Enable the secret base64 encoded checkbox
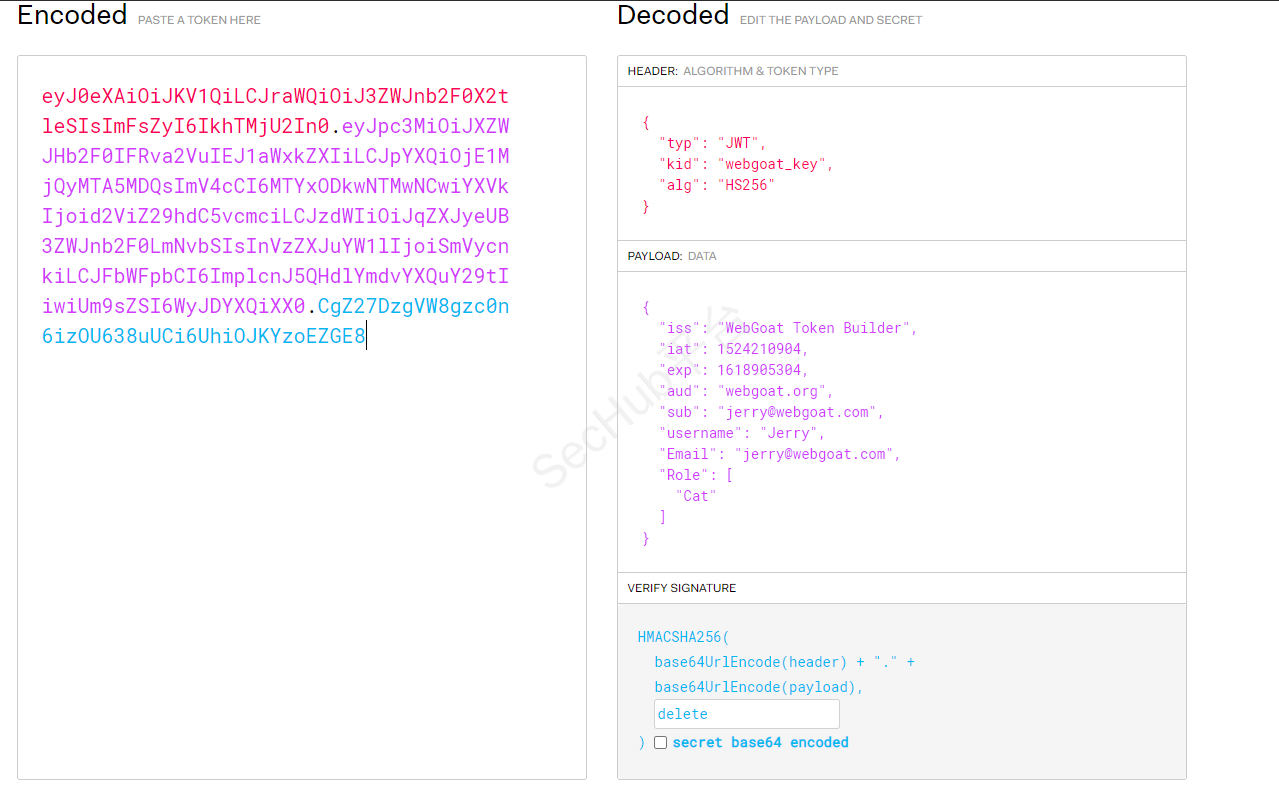Image resolution: width=1279 pixels, height=789 pixels. (660, 743)
